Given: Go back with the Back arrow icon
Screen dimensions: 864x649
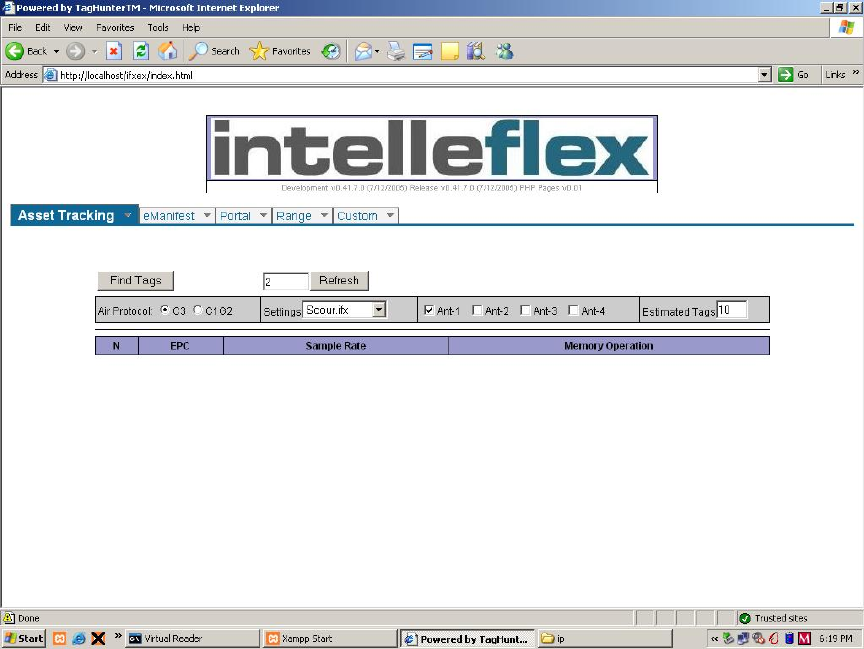Looking at the screenshot, I should tap(15, 51).
